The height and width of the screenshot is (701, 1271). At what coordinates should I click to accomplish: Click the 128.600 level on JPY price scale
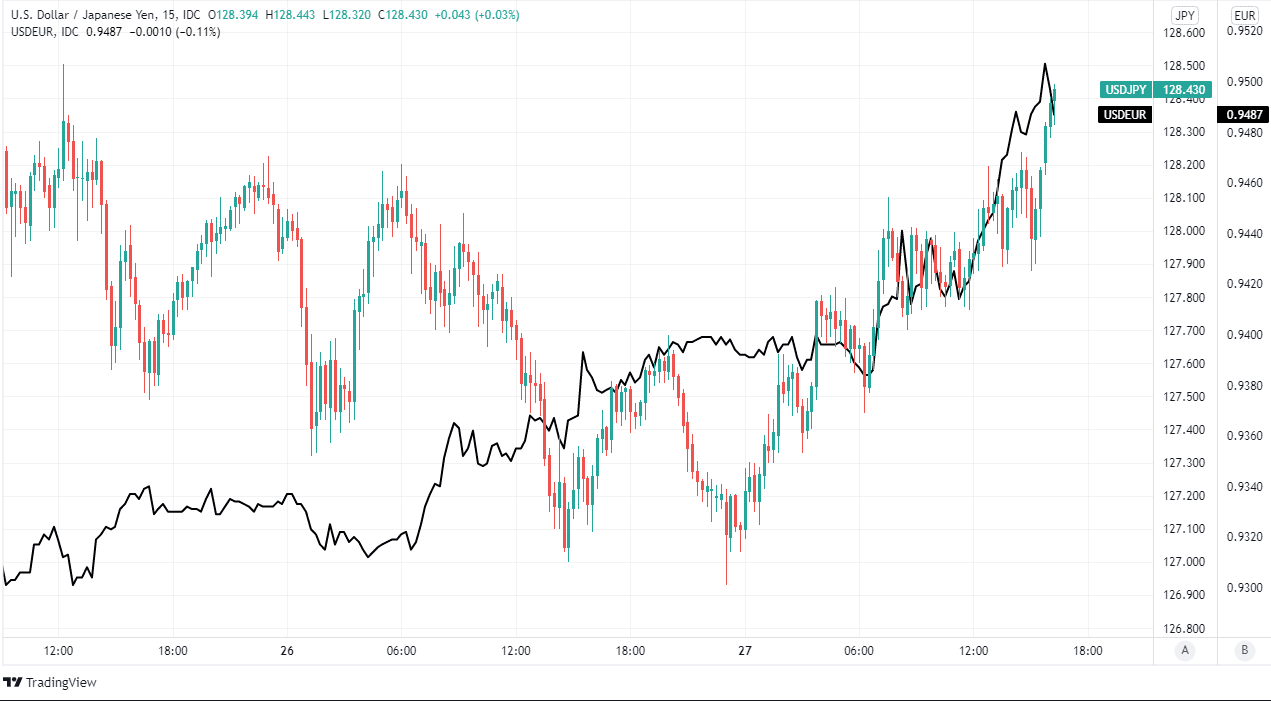click(1186, 33)
